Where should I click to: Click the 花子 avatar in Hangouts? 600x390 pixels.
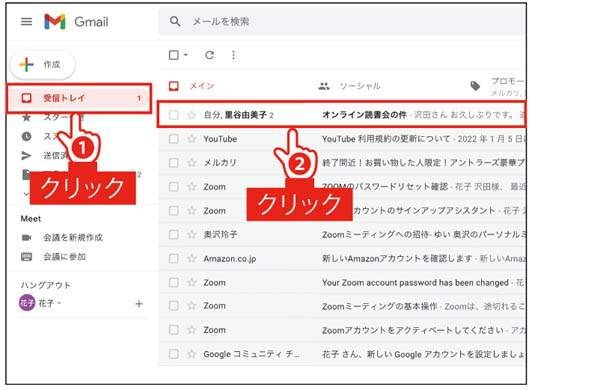pos(27,303)
